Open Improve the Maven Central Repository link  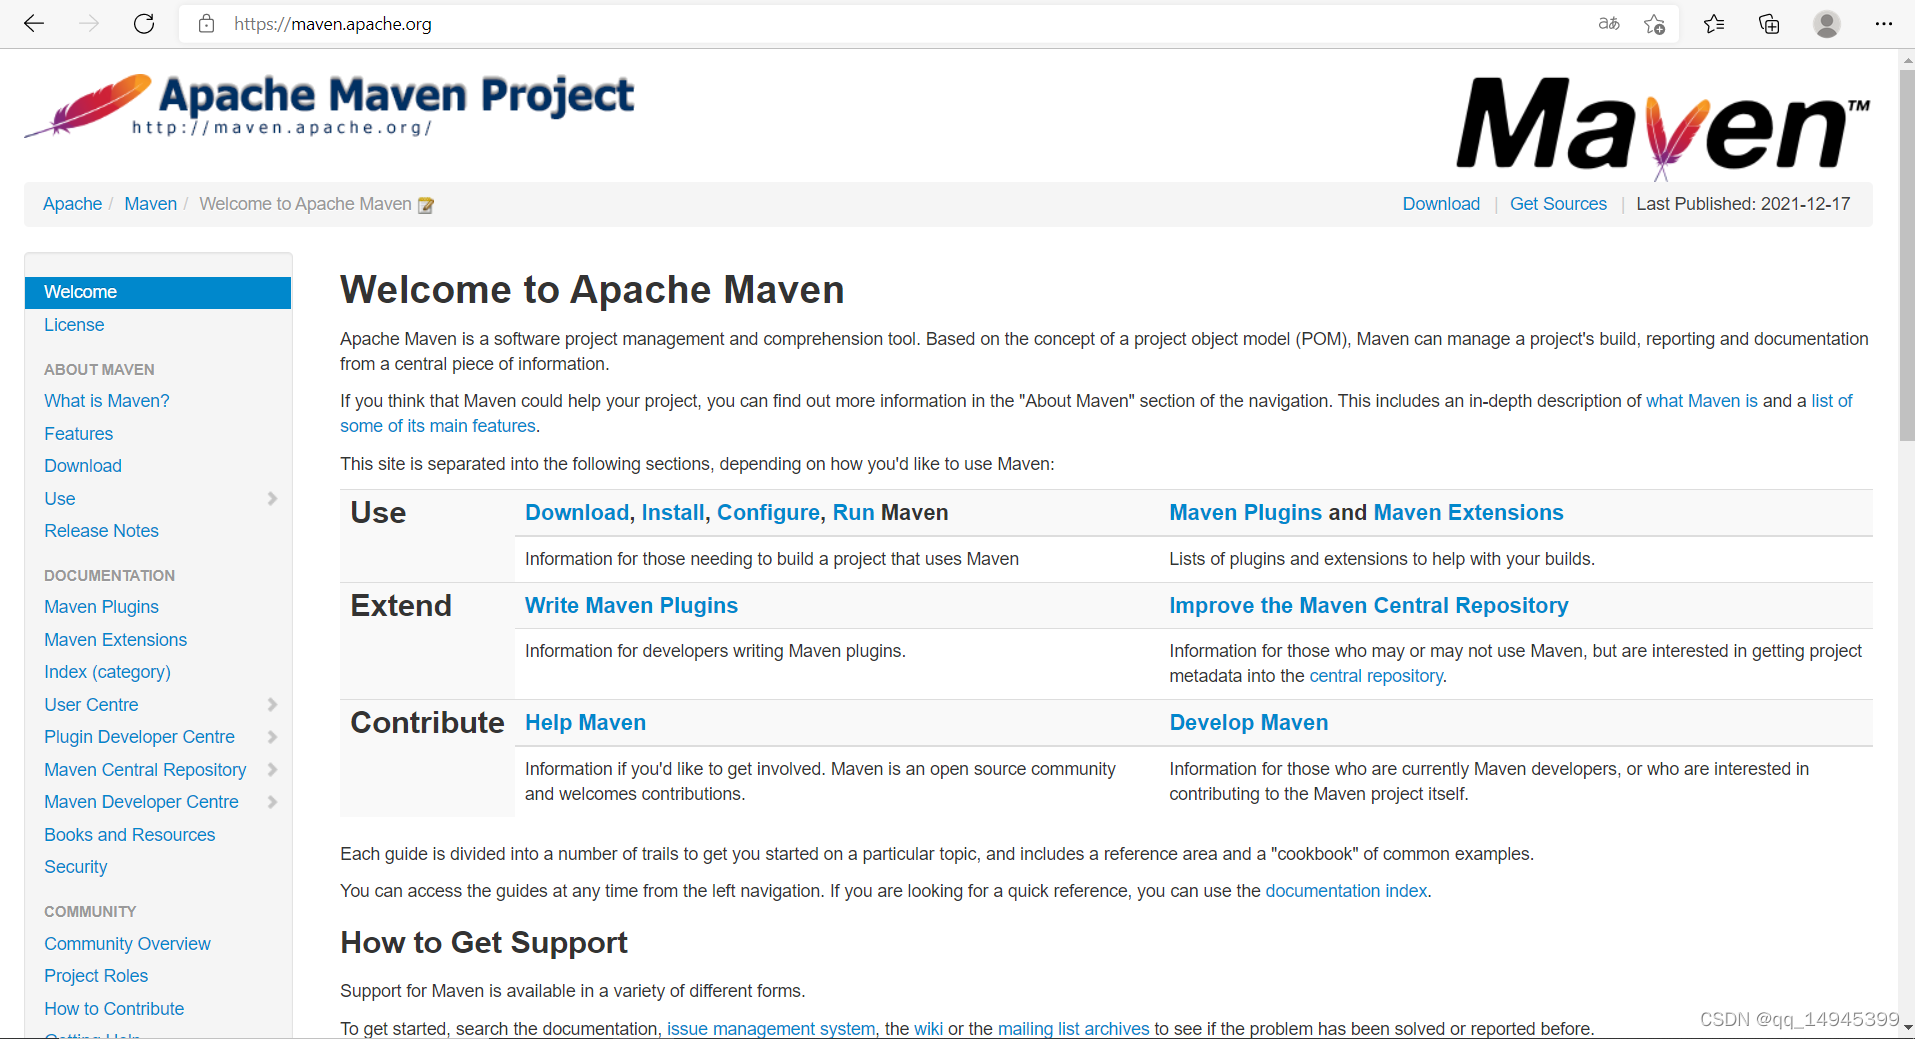pyautogui.click(x=1369, y=606)
